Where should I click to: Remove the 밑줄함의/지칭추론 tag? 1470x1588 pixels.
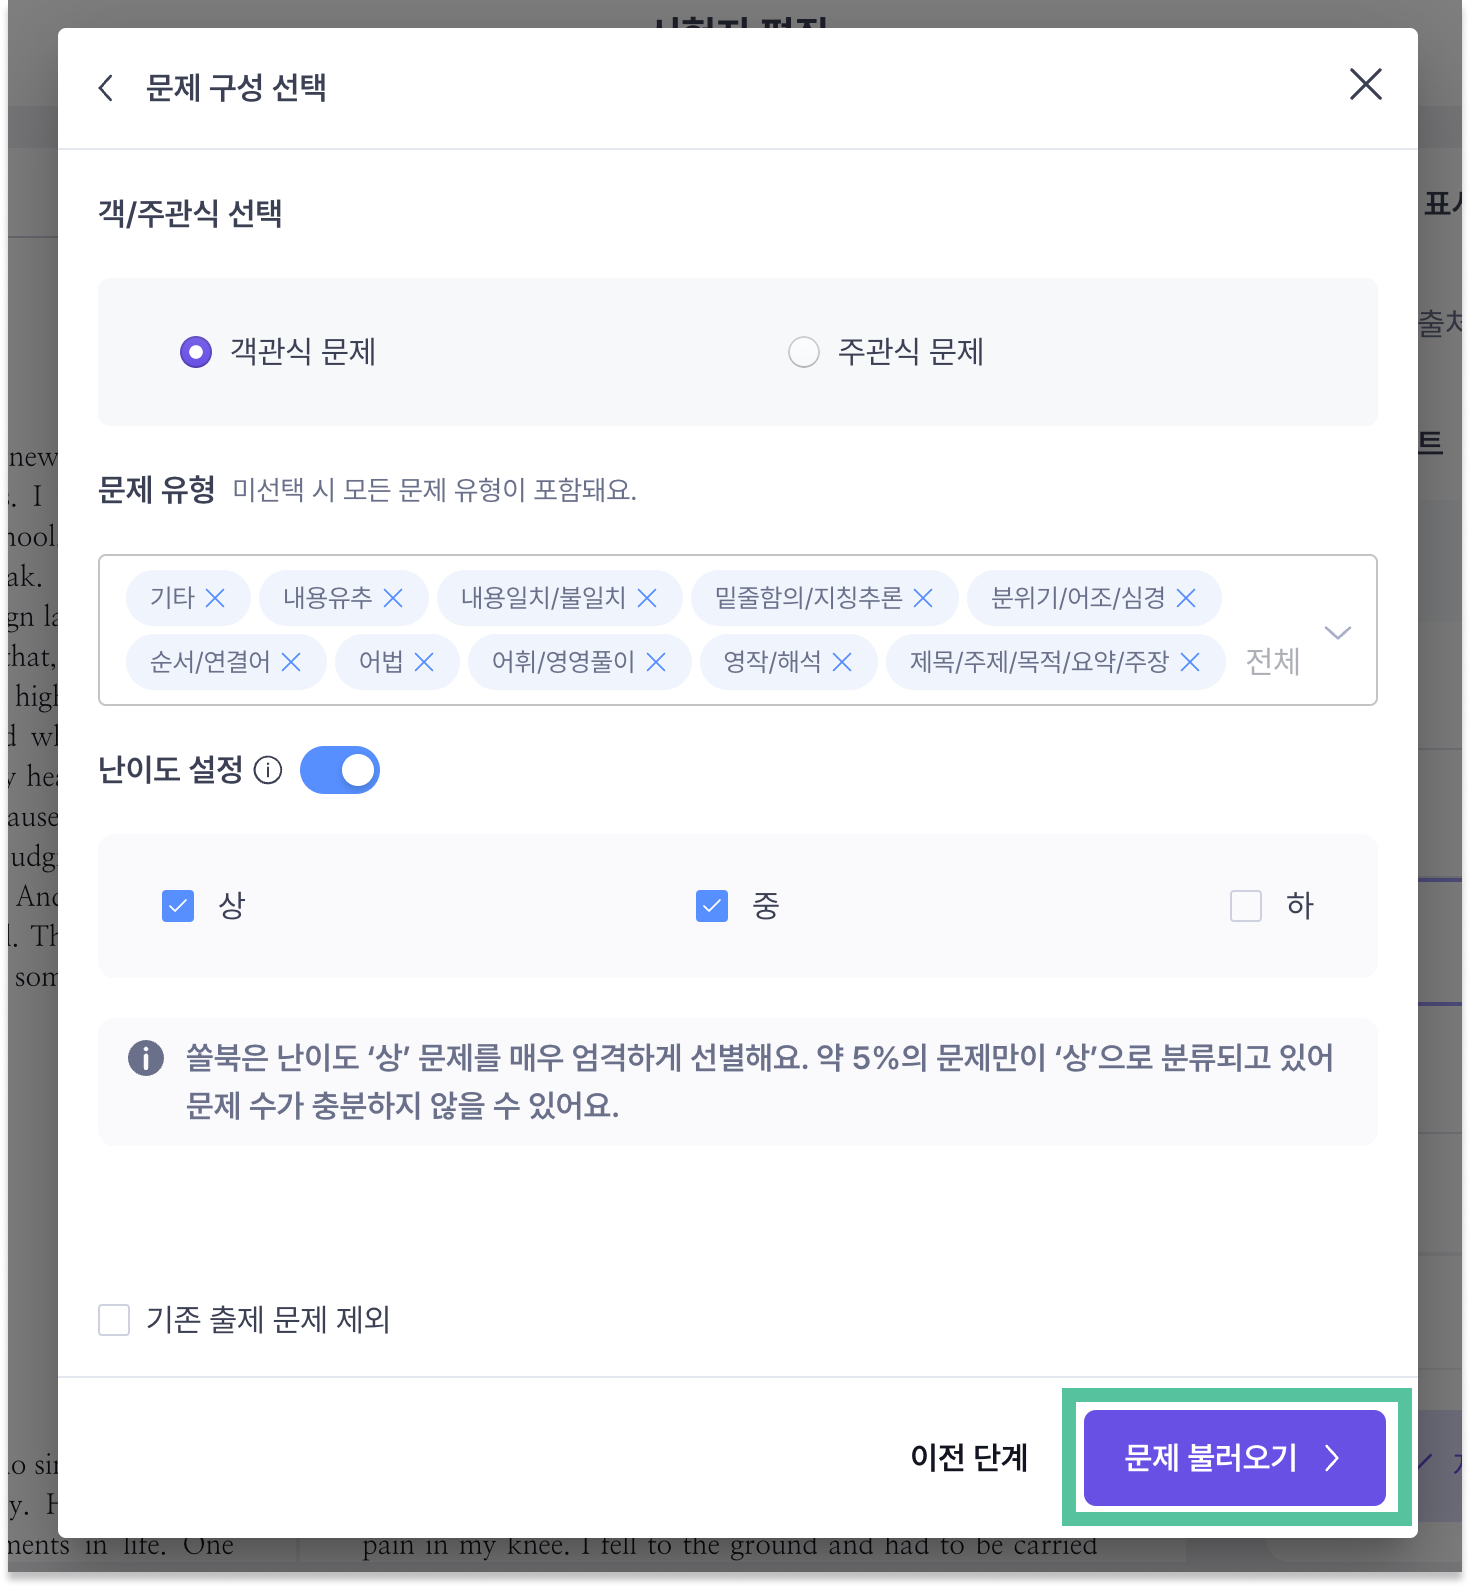tap(923, 598)
